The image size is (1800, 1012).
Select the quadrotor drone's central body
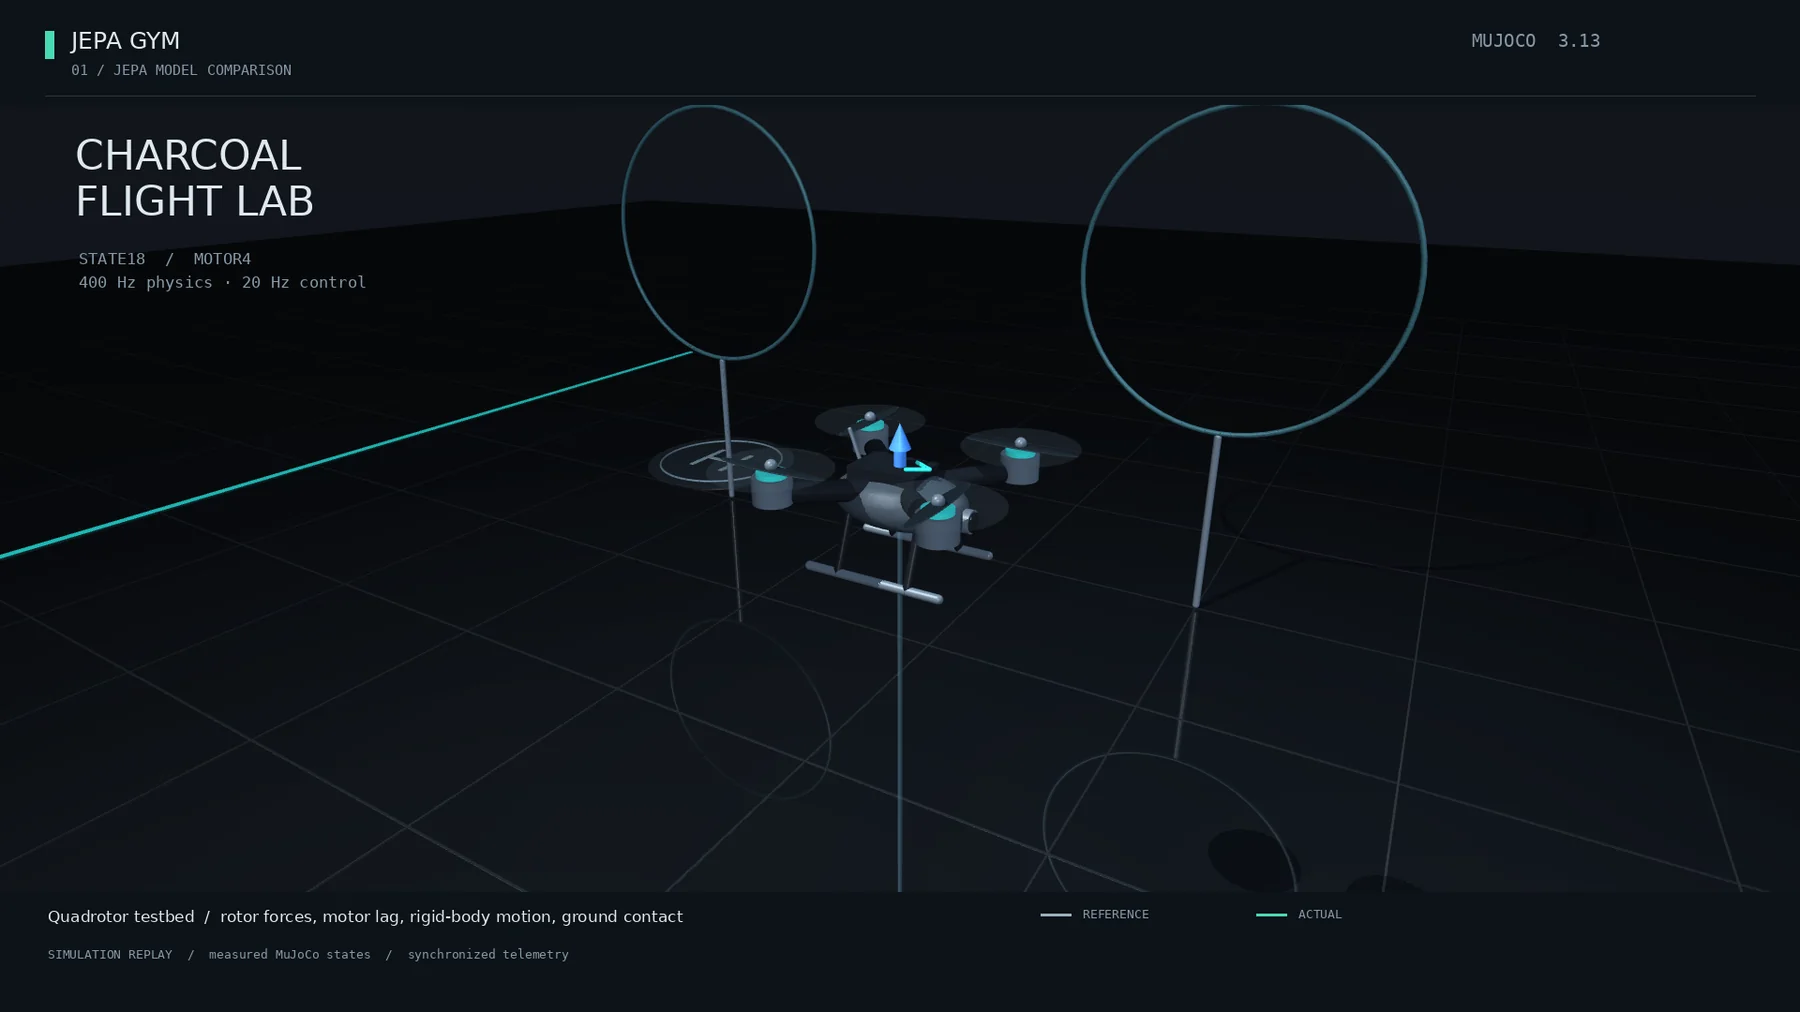click(x=890, y=495)
